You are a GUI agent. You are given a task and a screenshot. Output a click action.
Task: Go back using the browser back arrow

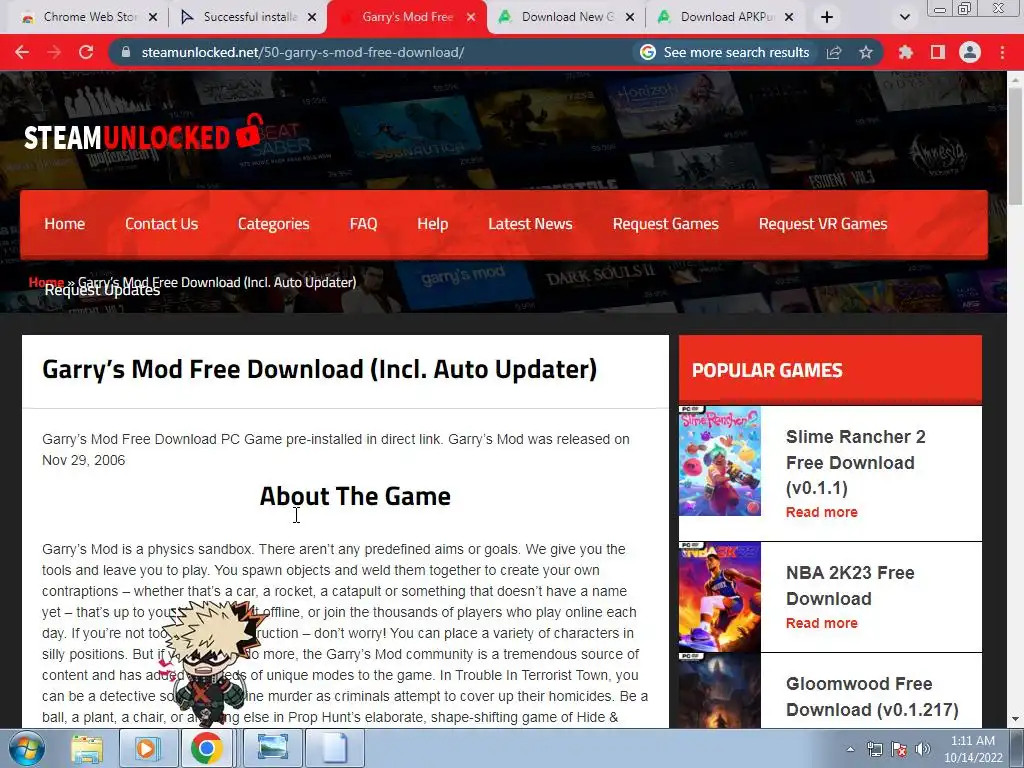[x=22, y=52]
